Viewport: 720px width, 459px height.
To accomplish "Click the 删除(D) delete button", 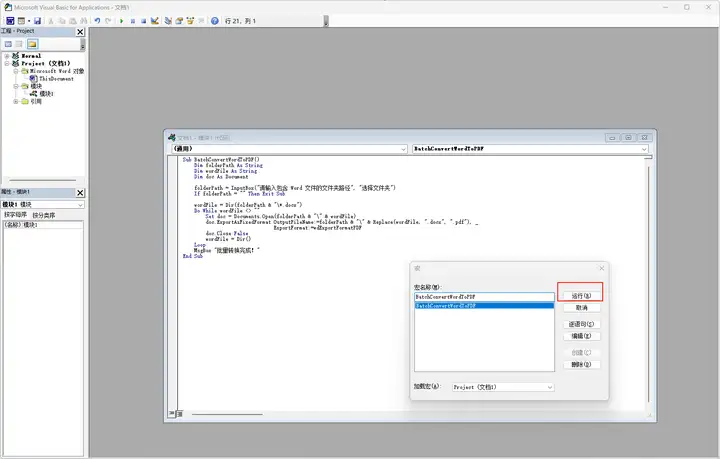I will [581, 365].
